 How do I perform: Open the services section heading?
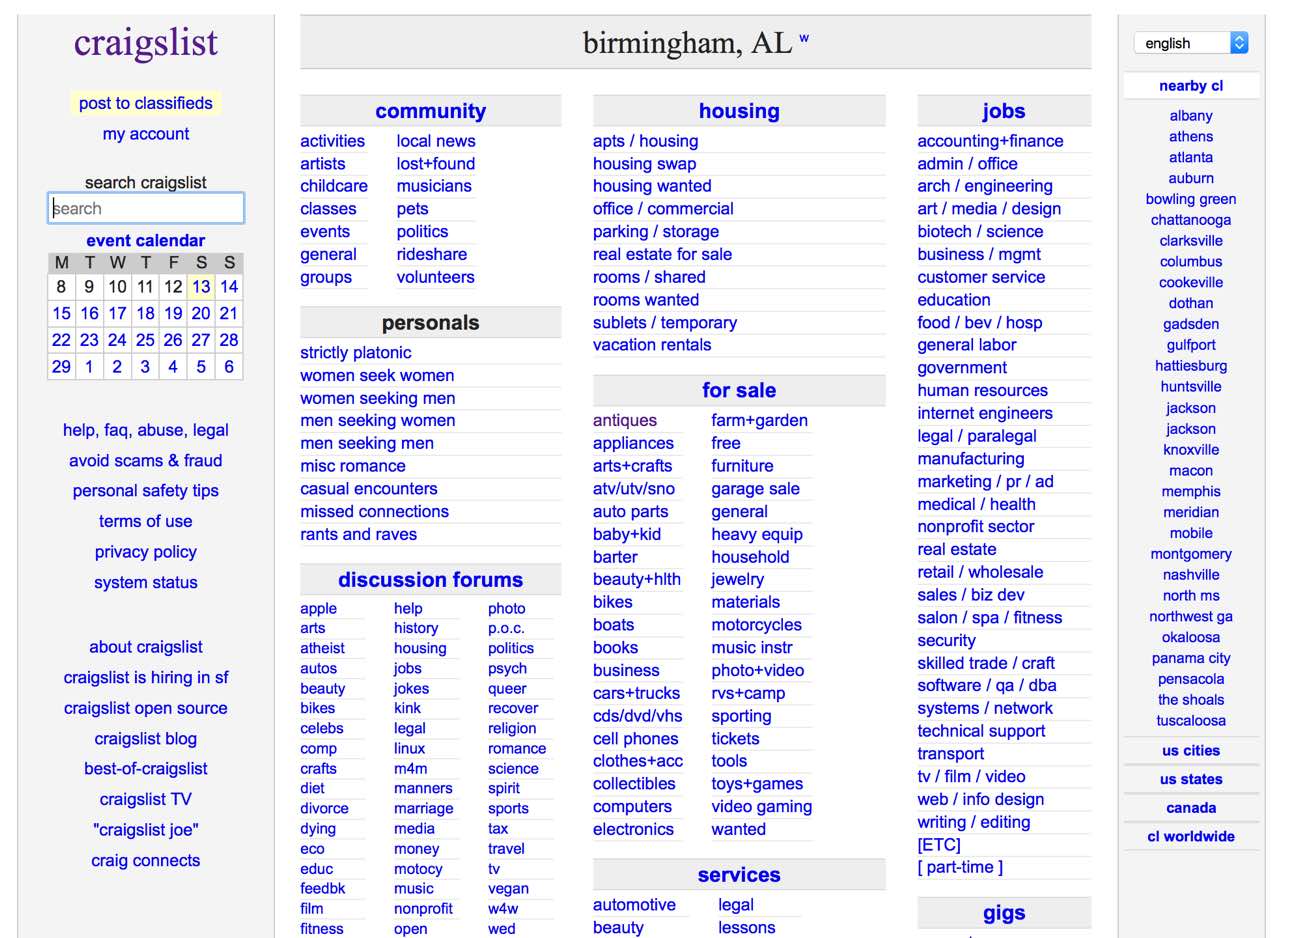739,875
